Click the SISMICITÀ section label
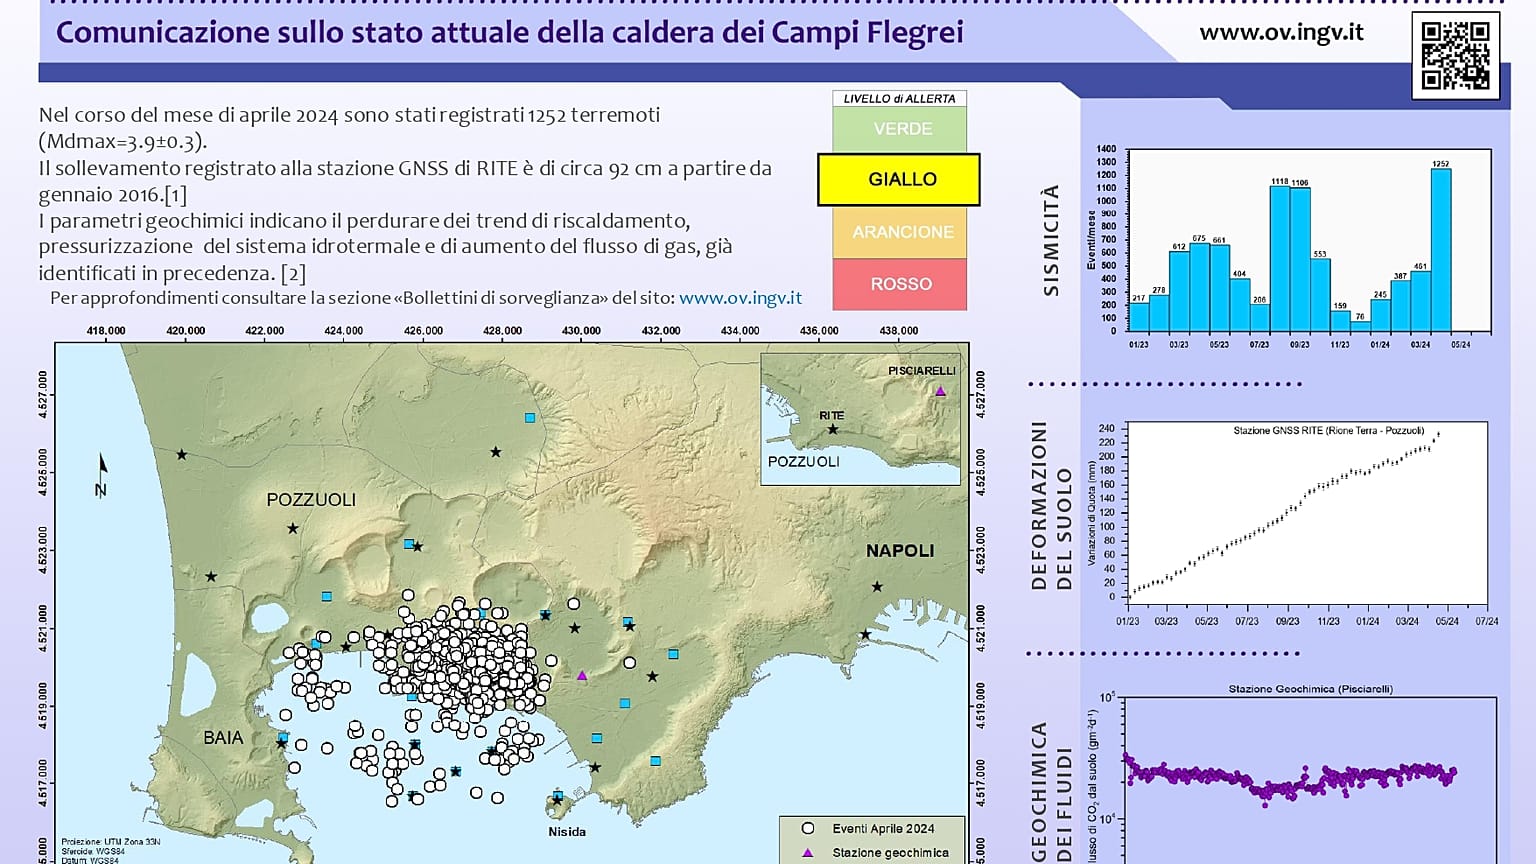The width and height of the screenshot is (1536, 864). (x=1051, y=240)
